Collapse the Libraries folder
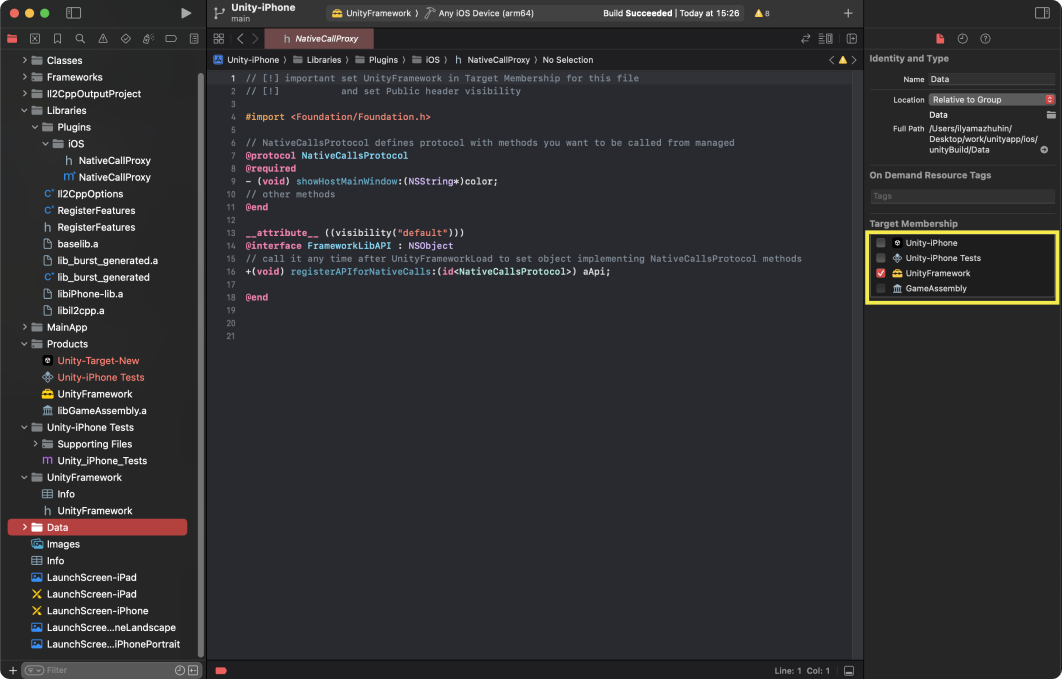The image size is (1062, 679). pos(24,110)
